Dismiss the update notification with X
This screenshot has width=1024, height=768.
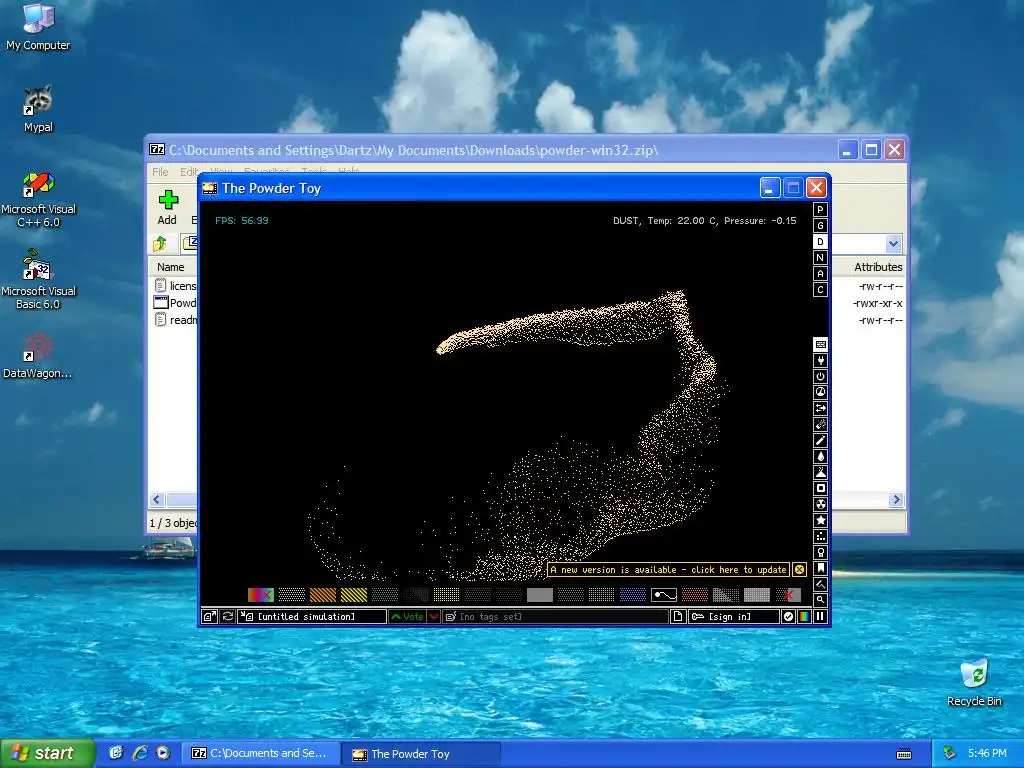799,569
